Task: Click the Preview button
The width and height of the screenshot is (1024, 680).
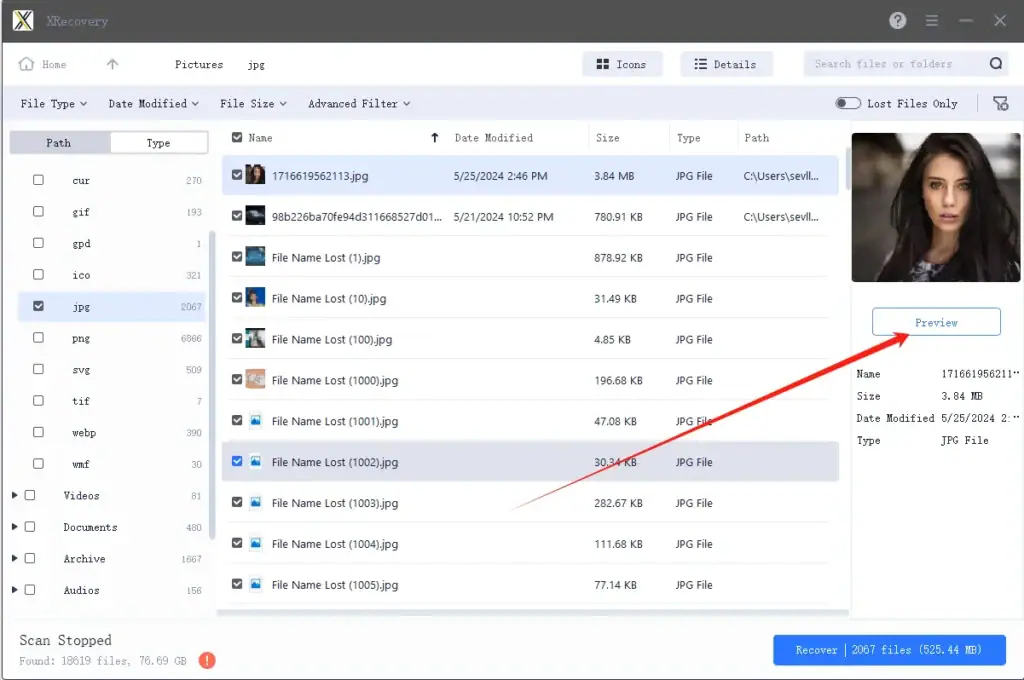Action: [935, 321]
